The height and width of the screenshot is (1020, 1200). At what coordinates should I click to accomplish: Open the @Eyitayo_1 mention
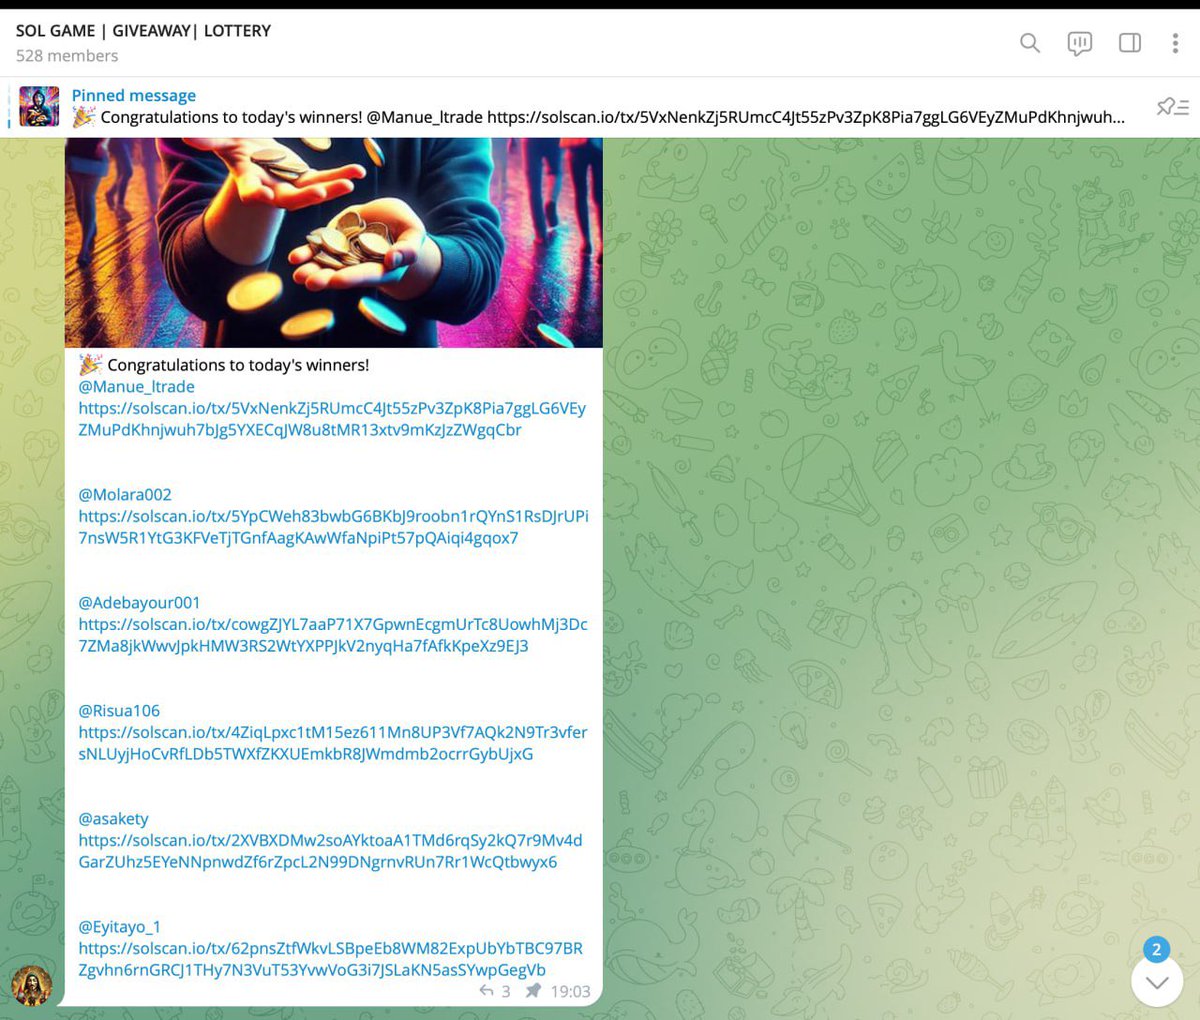[119, 927]
